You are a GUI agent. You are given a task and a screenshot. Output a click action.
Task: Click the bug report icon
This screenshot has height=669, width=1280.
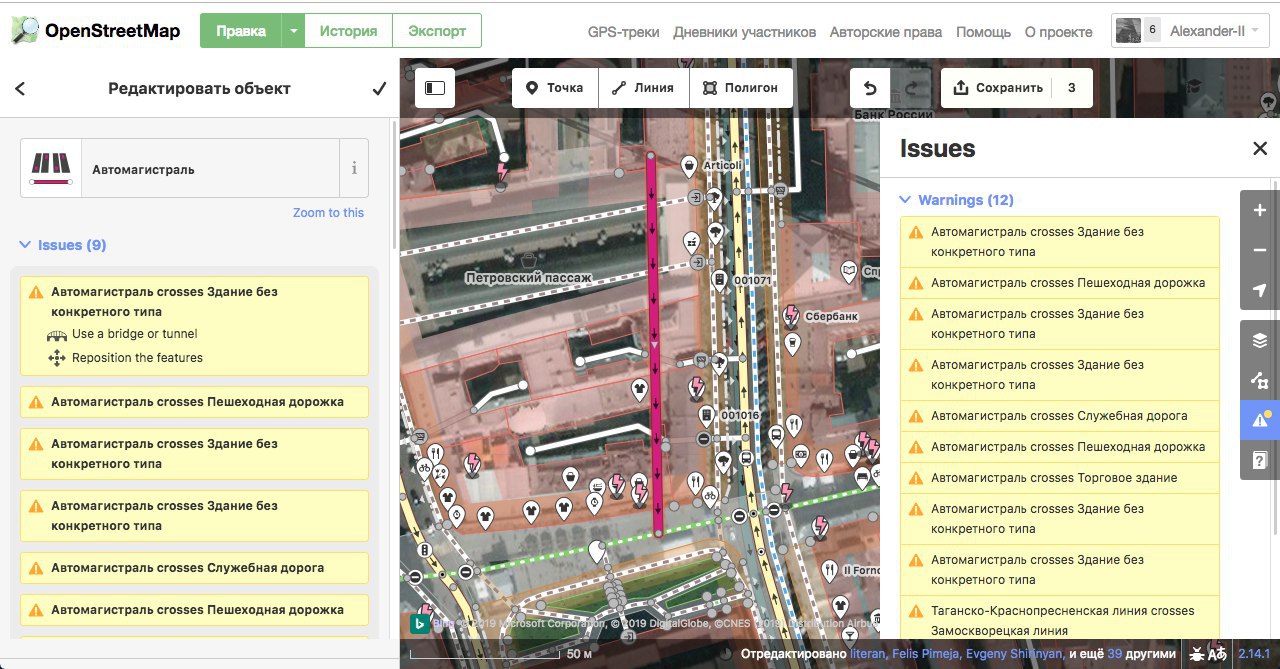tap(1197, 654)
